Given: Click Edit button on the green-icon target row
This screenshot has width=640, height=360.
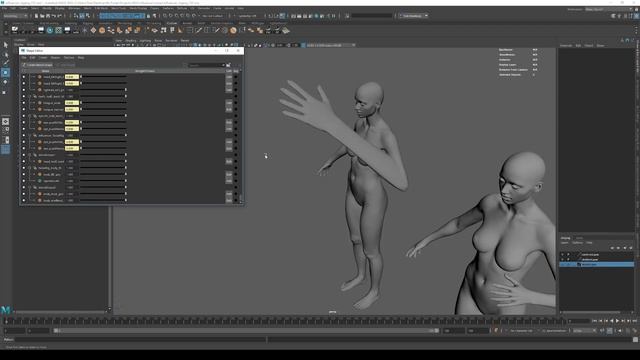Looking at the screenshot, I should click(229, 181).
